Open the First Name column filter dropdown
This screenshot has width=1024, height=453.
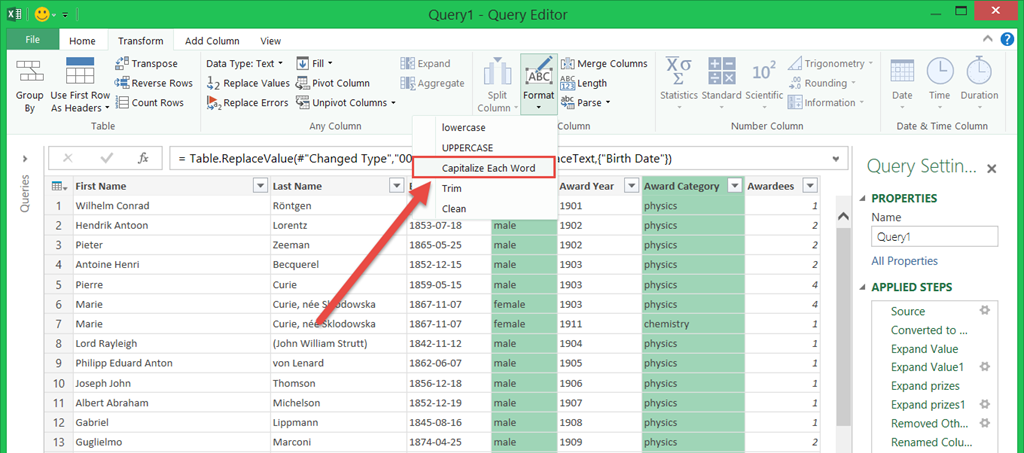click(260, 186)
